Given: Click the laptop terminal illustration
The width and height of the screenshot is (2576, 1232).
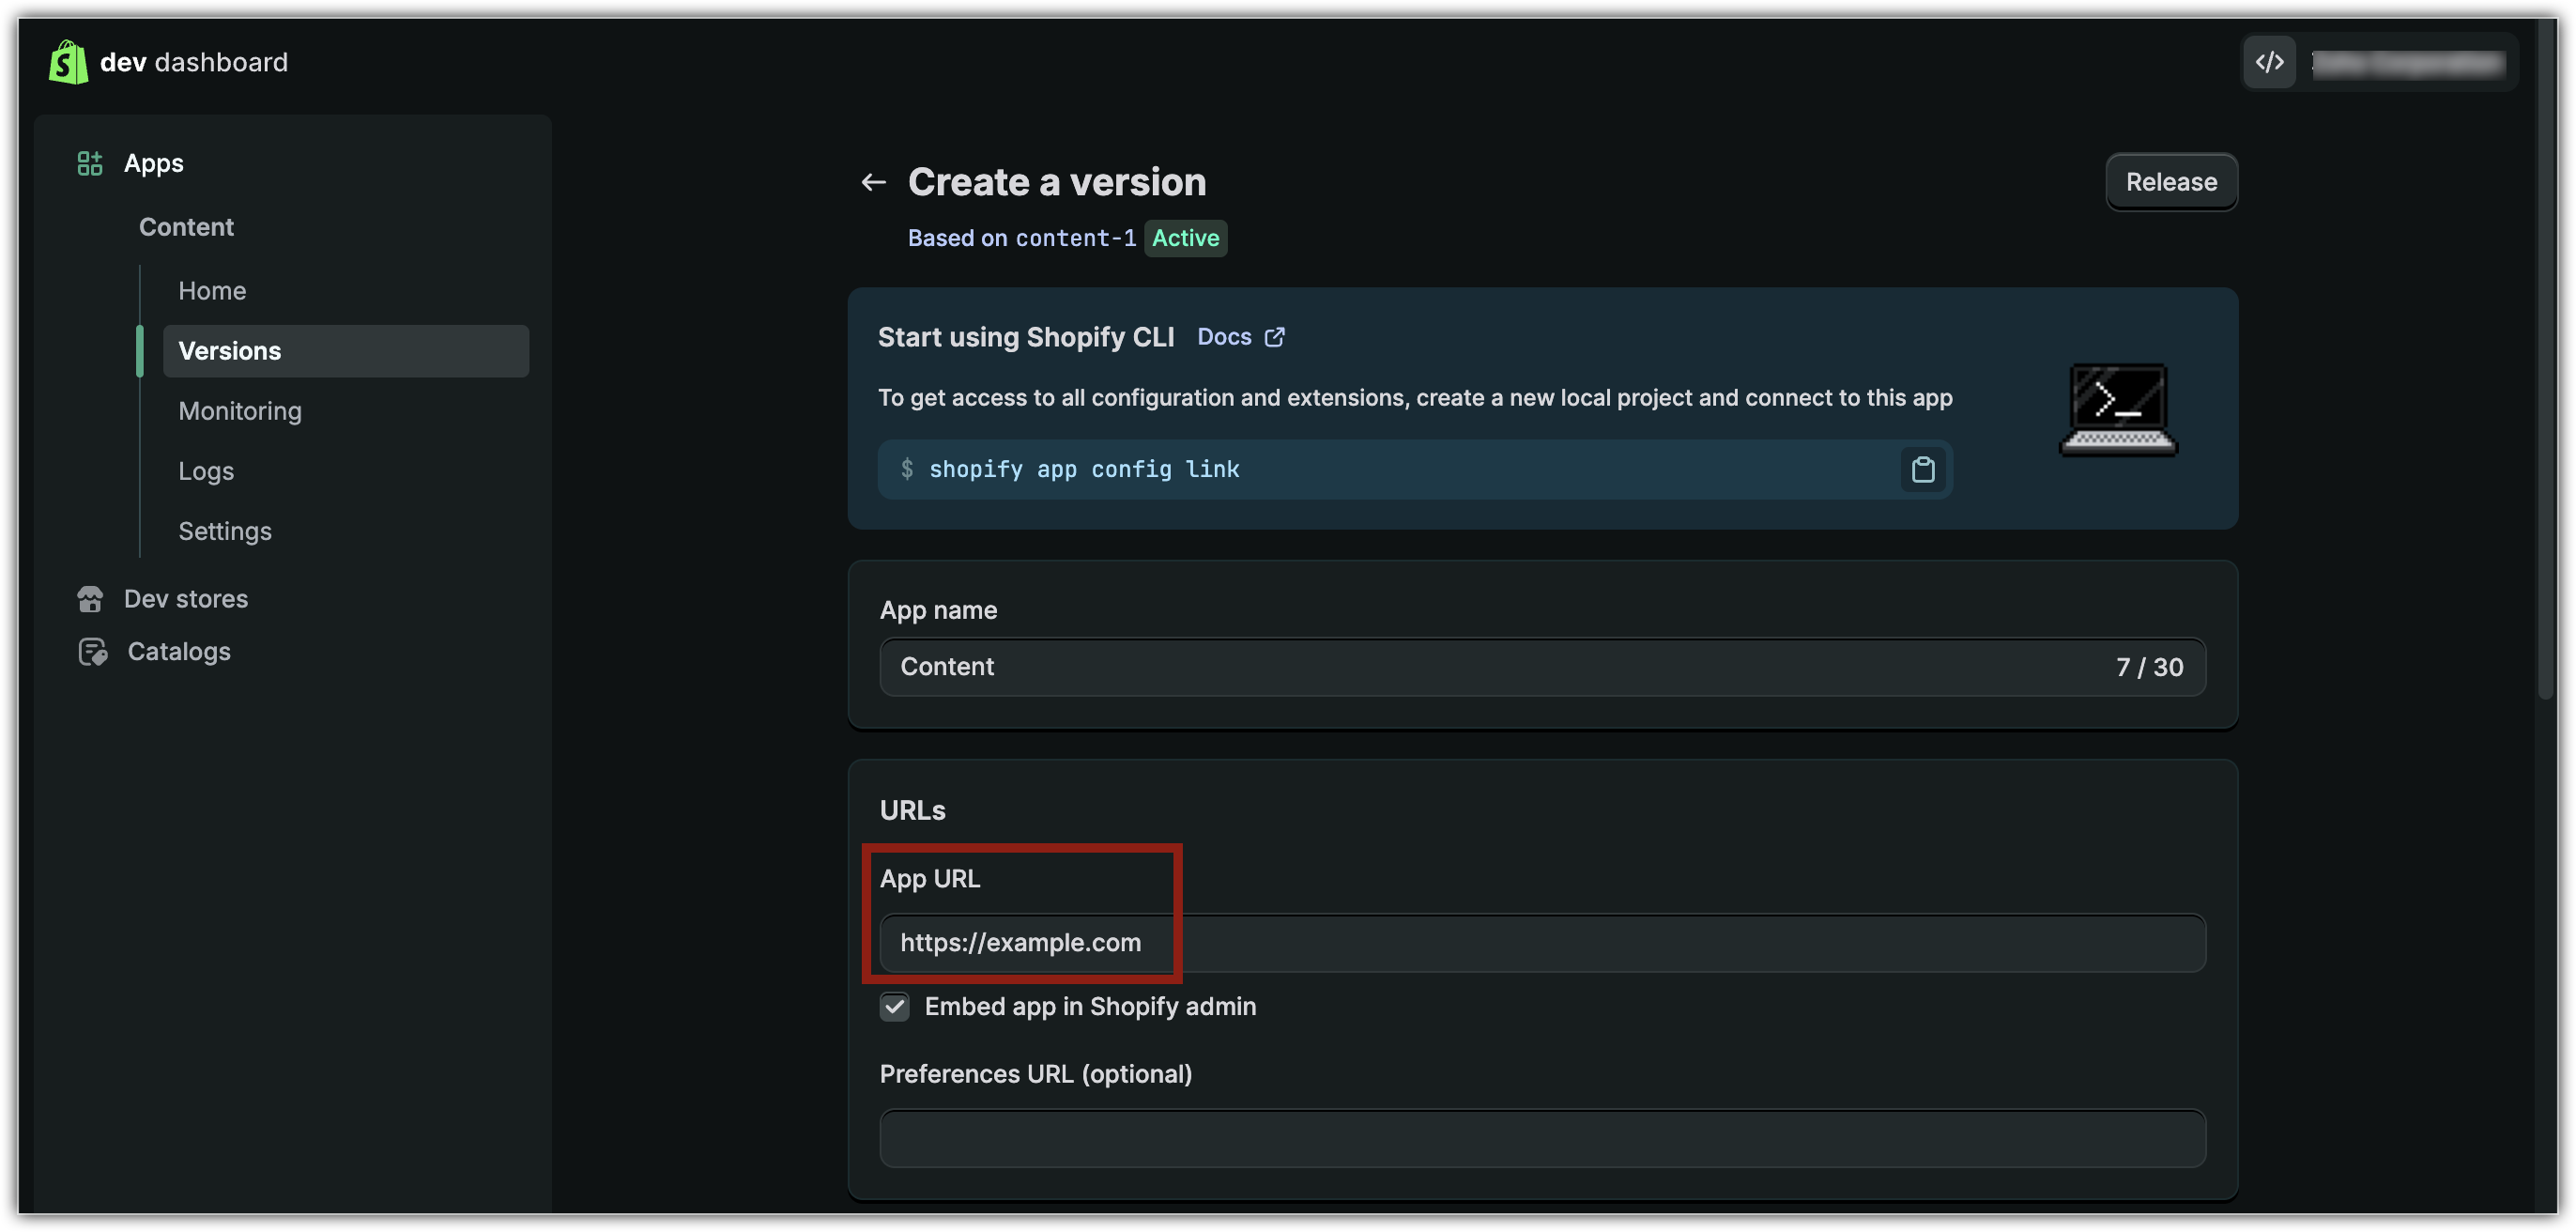Looking at the screenshot, I should click(2118, 410).
